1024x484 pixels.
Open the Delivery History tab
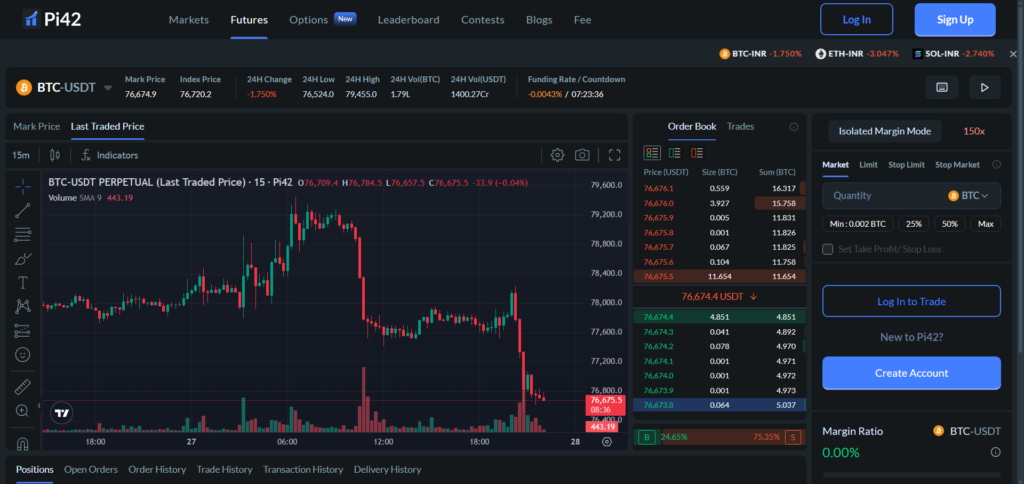point(387,469)
